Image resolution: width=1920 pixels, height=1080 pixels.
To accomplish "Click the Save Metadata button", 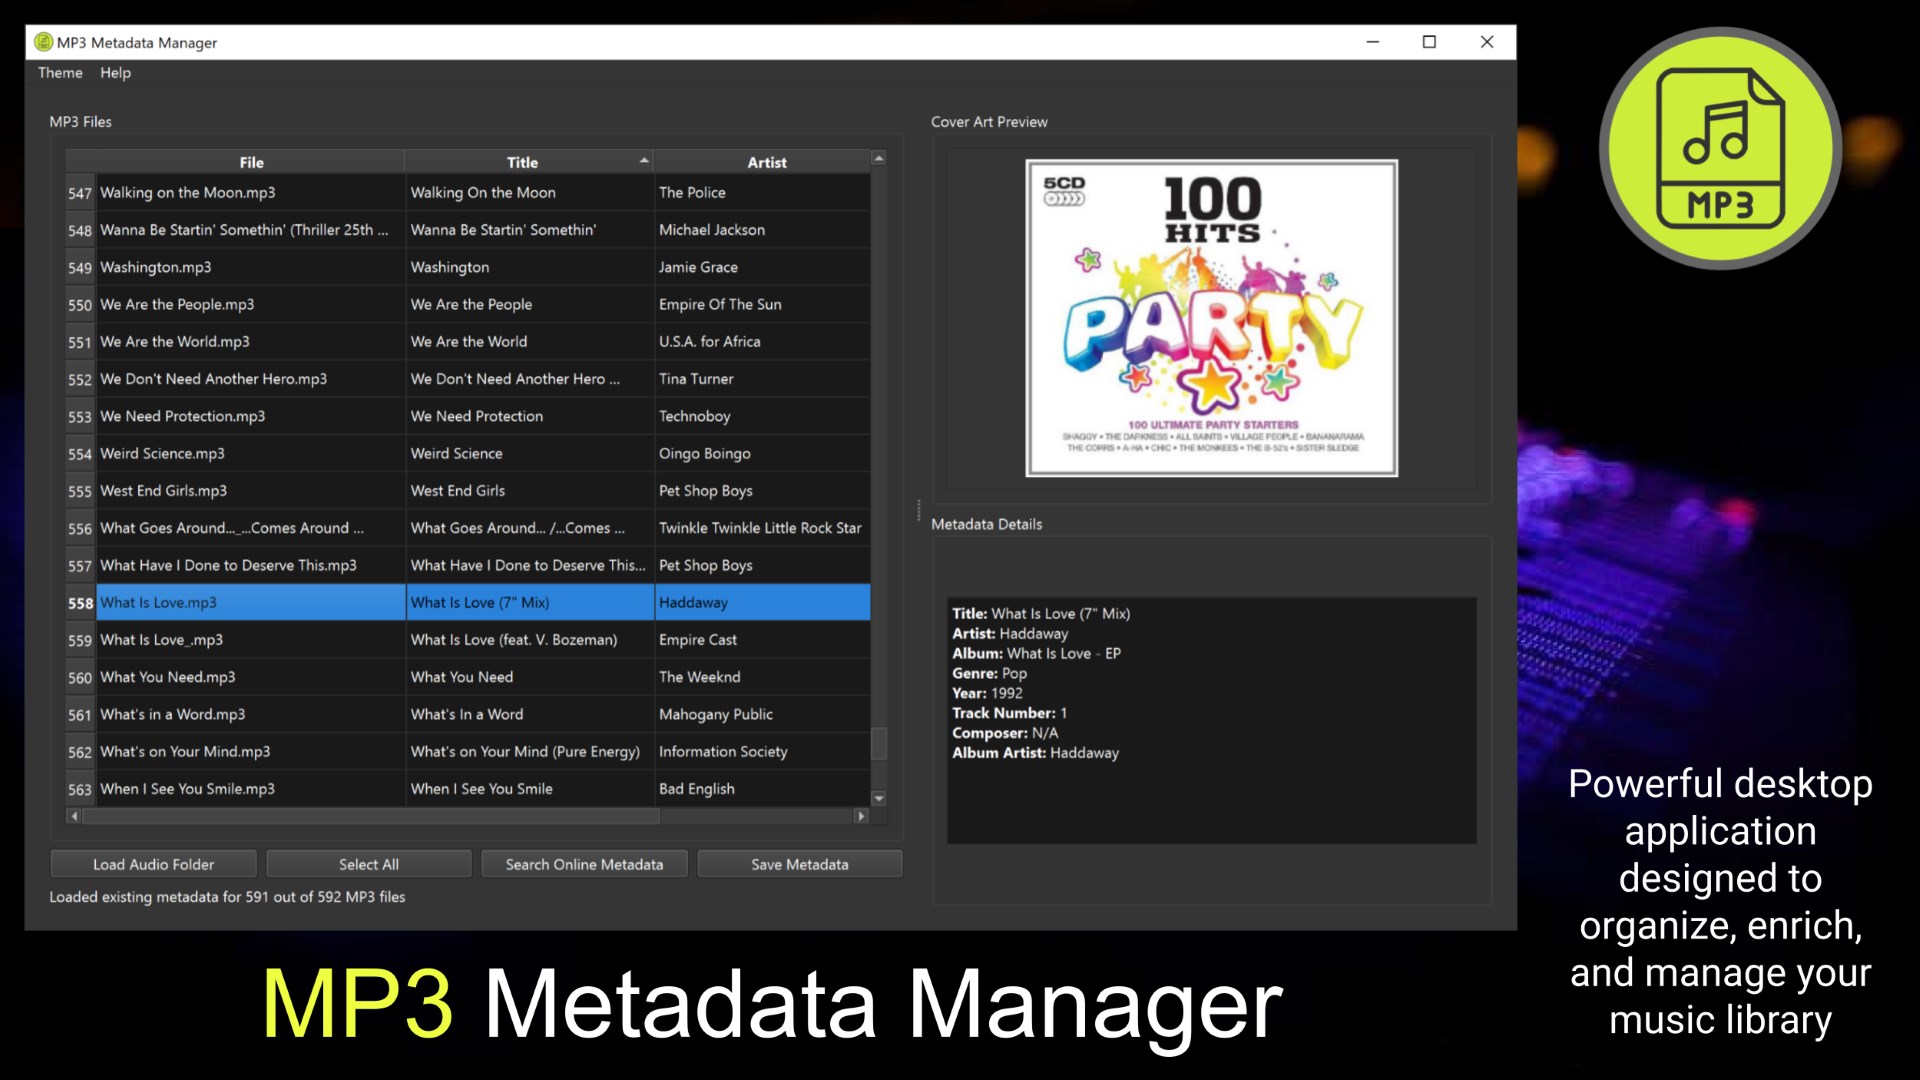I will coord(799,864).
